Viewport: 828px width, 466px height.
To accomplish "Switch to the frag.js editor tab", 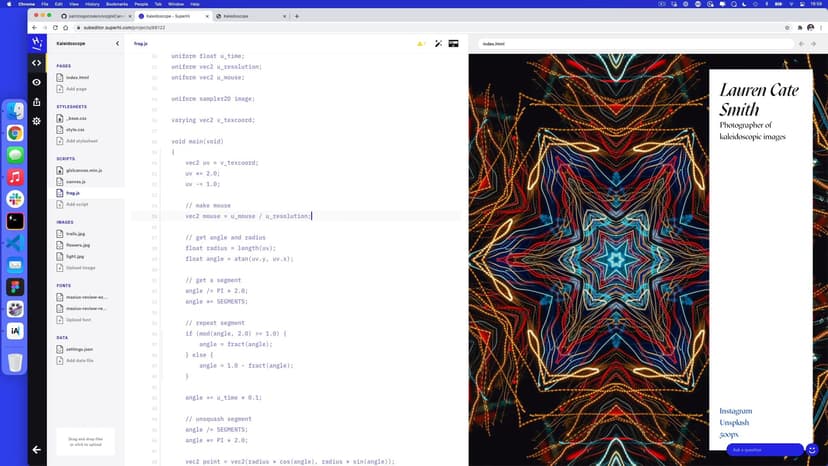I will tap(141, 44).
